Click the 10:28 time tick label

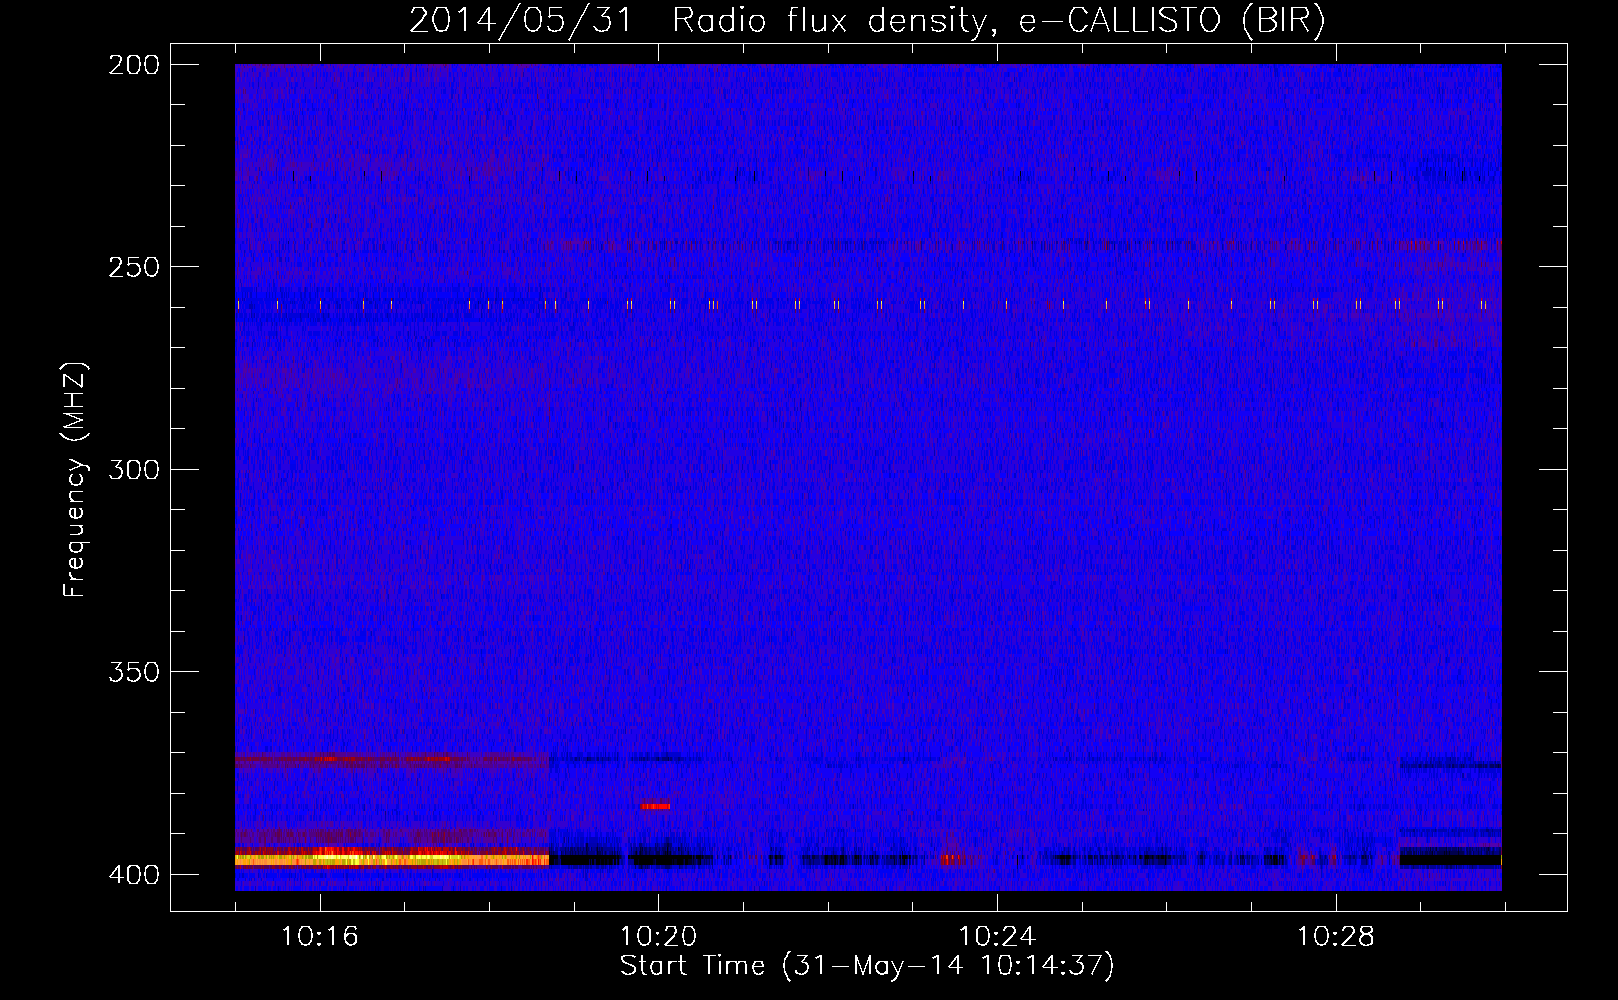click(x=1336, y=937)
